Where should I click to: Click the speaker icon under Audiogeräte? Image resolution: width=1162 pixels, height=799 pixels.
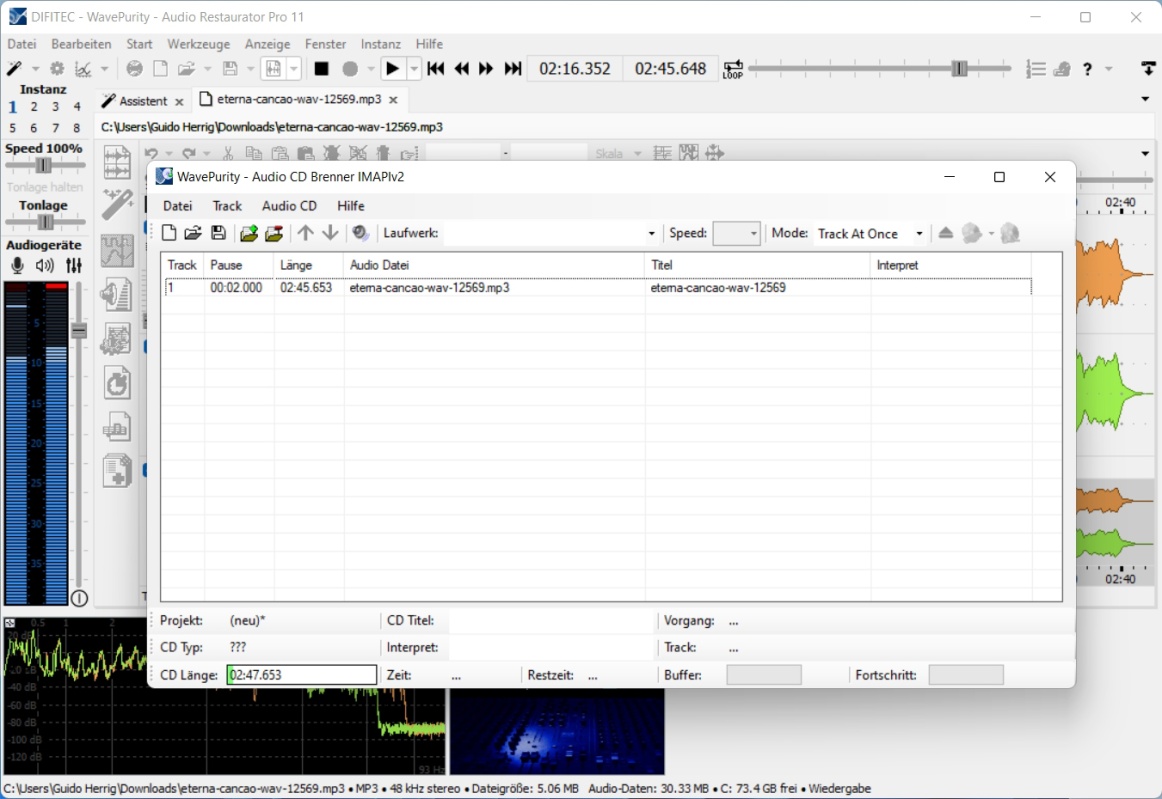point(44,265)
